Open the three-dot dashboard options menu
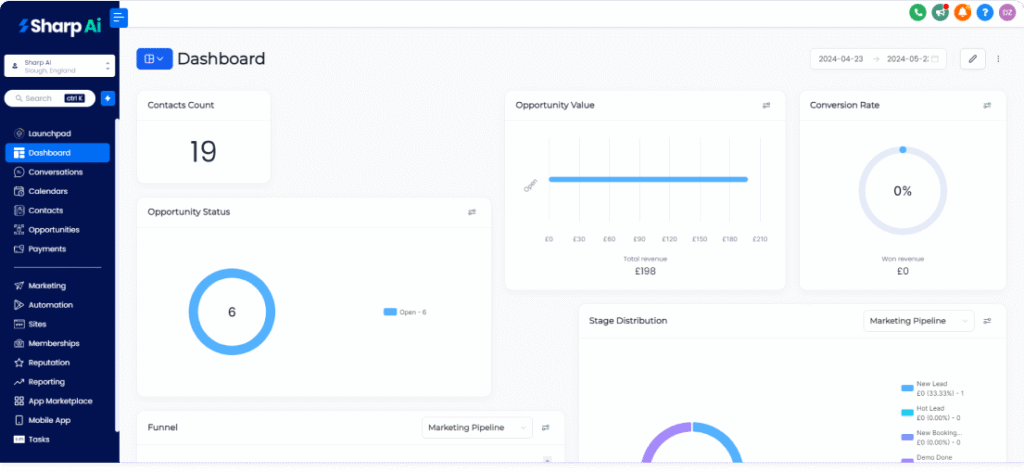The height and width of the screenshot is (472, 1024). [997, 59]
